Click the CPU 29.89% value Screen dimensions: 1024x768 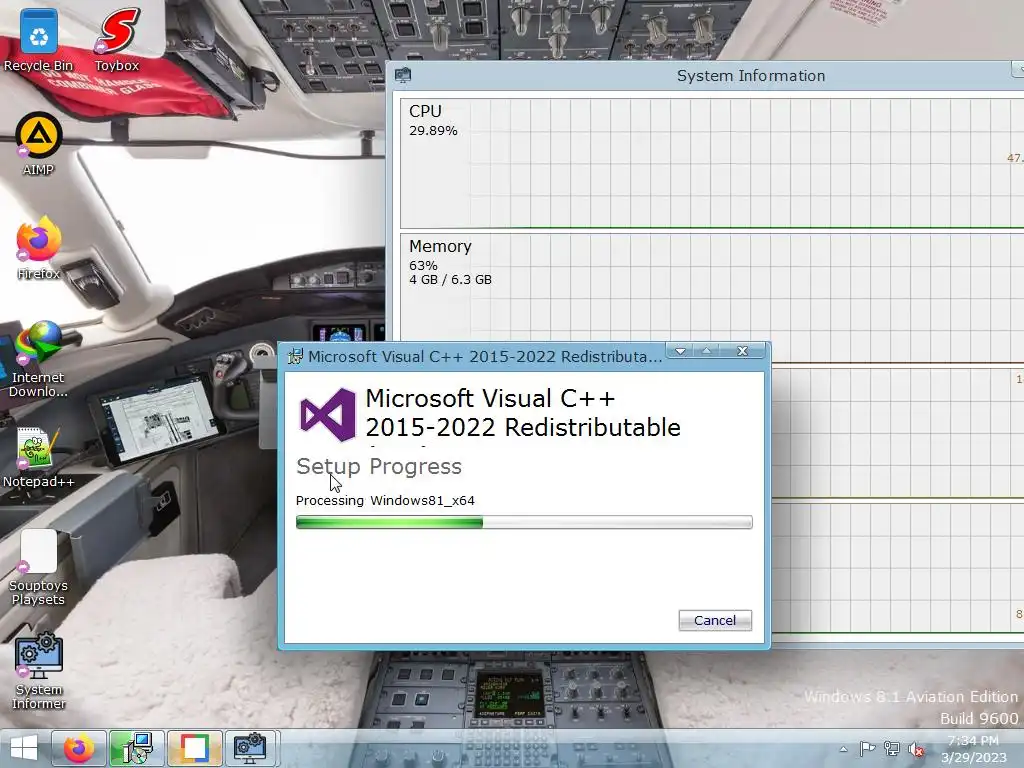[x=433, y=131]
